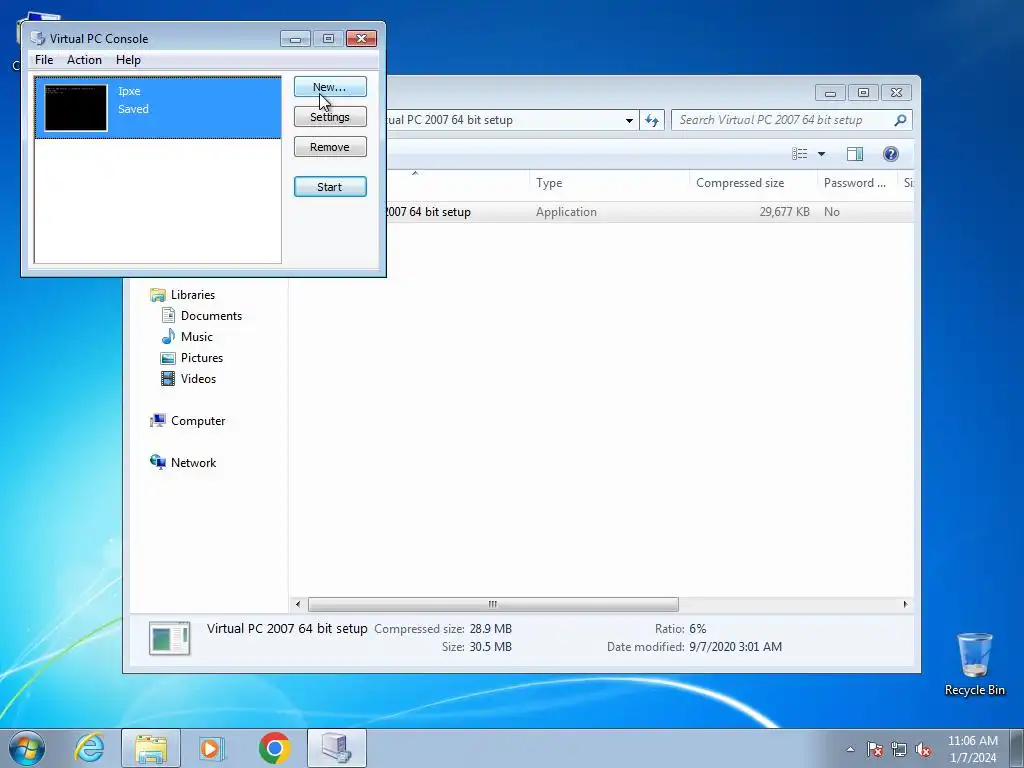
Task: Click the Virtual PC Console title bar icon
Action: [x=38, y=39]
